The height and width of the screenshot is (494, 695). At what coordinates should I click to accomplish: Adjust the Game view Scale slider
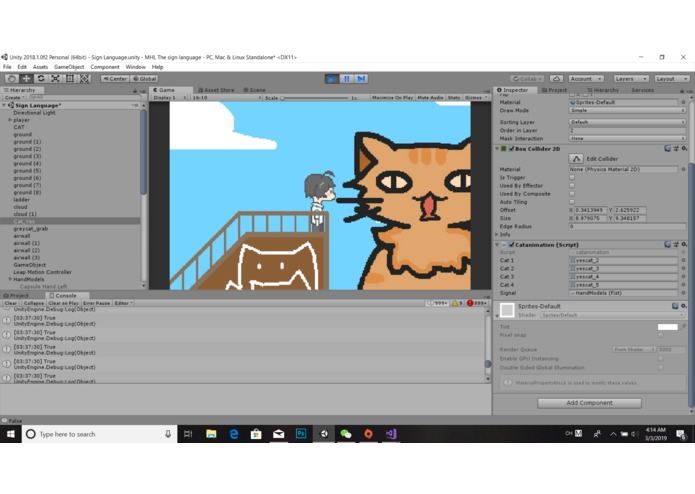[x=315, y=98]
